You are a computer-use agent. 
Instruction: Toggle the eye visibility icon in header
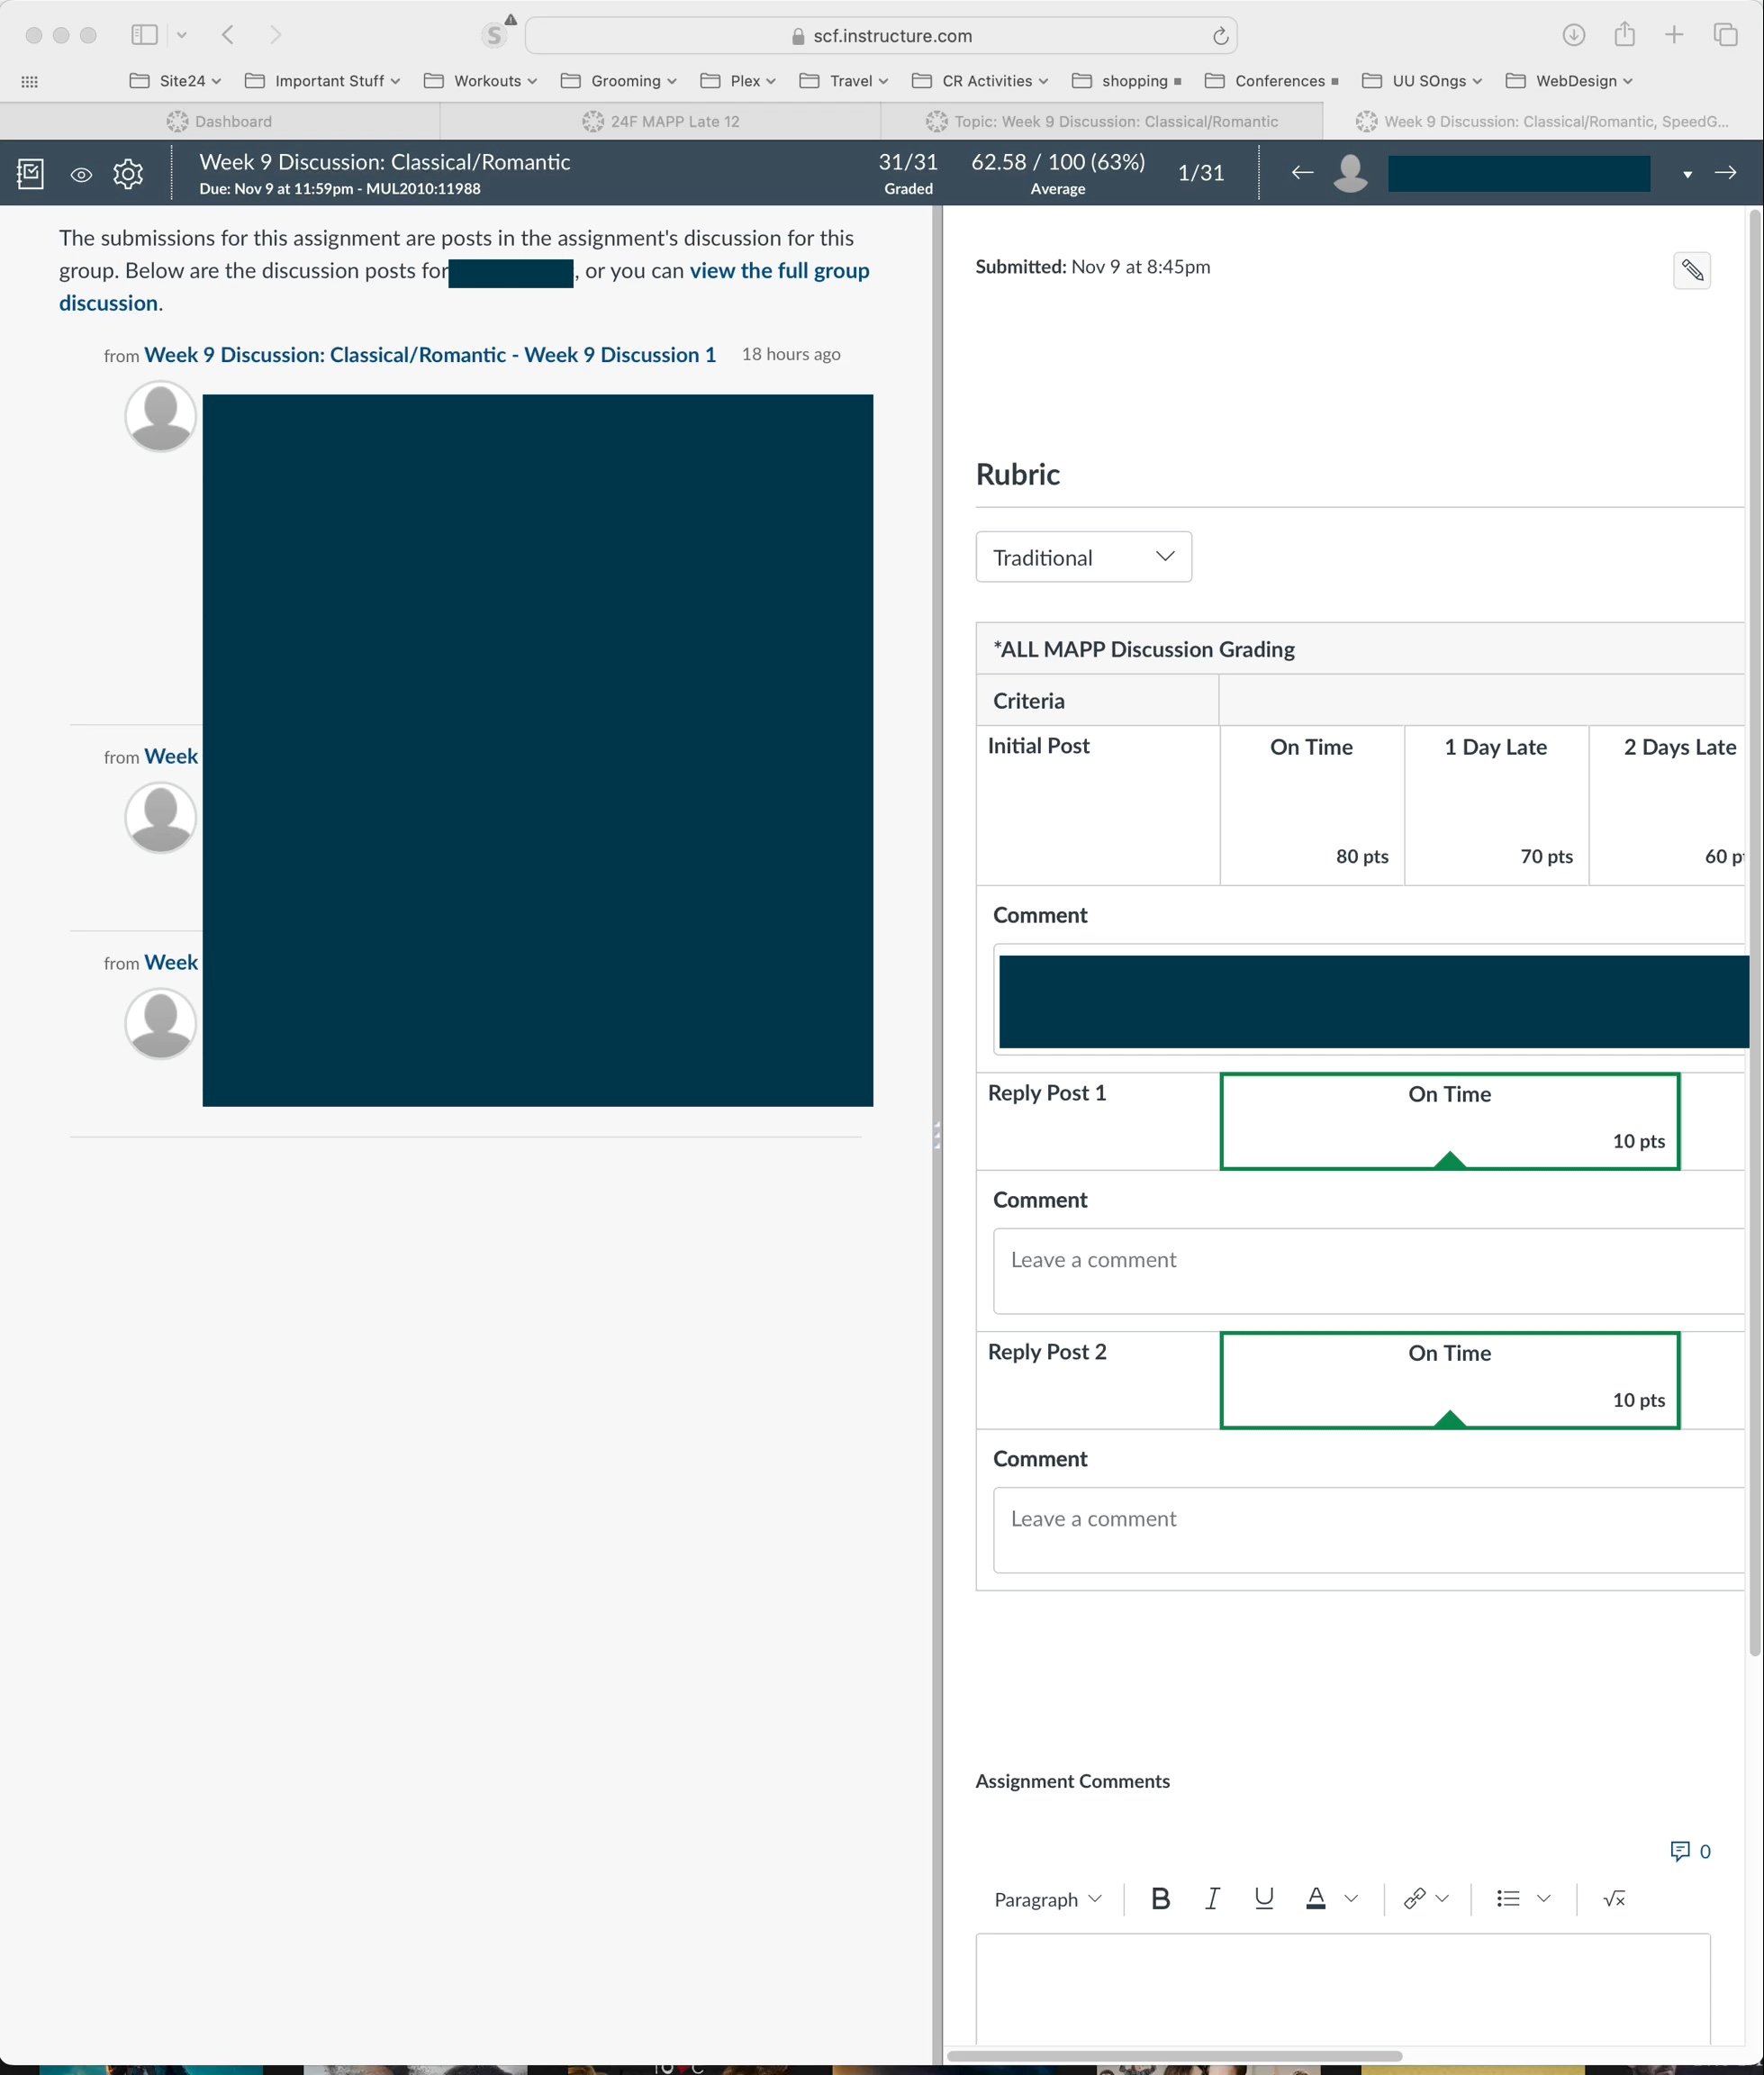(81, 175)
